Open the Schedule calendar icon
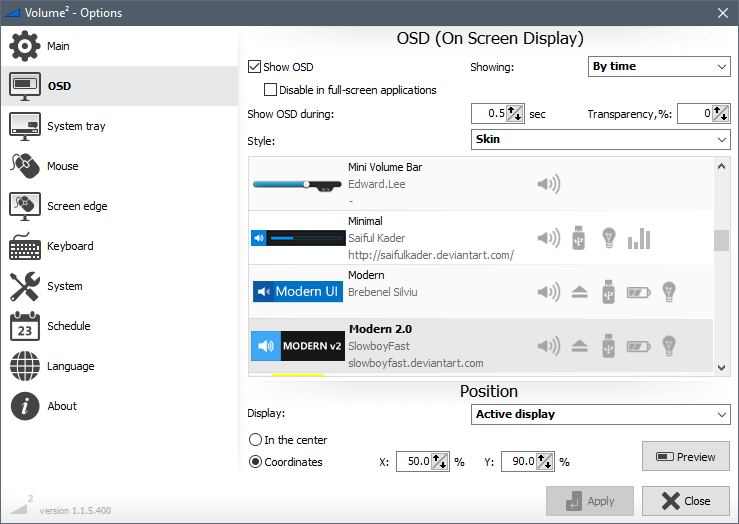Image resolution: width=739 pixels, height=524 pixels. click(x=25, y=326)
